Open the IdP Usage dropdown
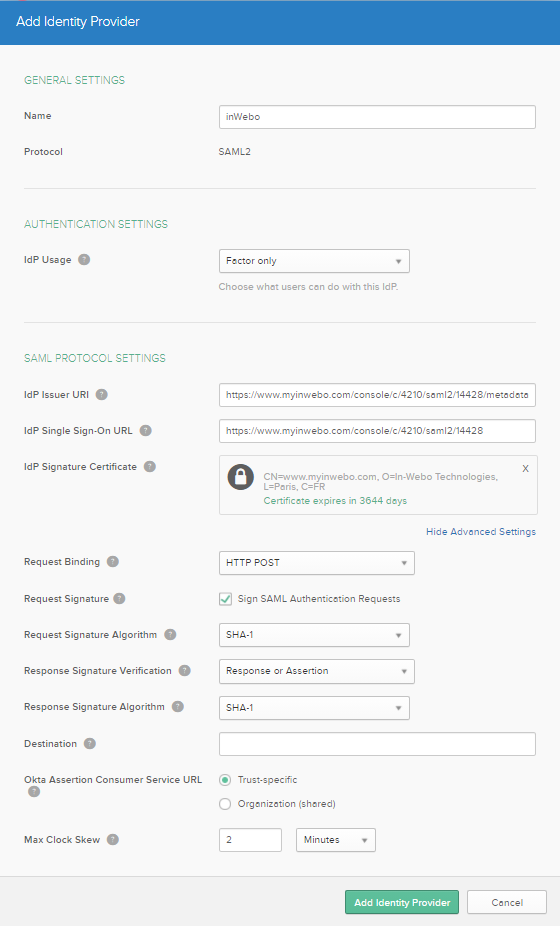 pyautogui.click(x=314, y=261)
